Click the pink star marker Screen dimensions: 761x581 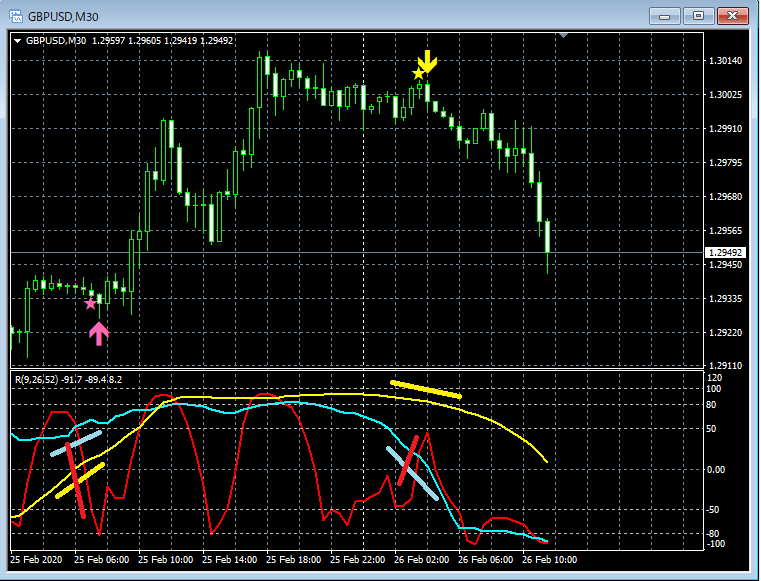(x=90, y=304)
